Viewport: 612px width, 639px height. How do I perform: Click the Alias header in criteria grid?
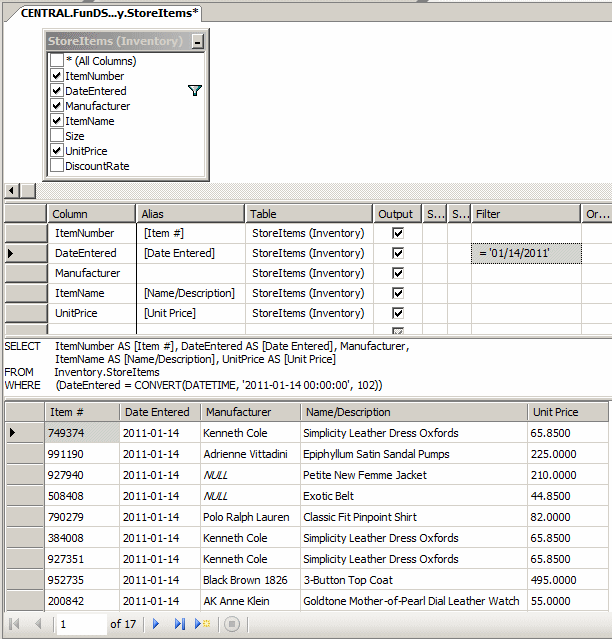click(x=190, y=214)
